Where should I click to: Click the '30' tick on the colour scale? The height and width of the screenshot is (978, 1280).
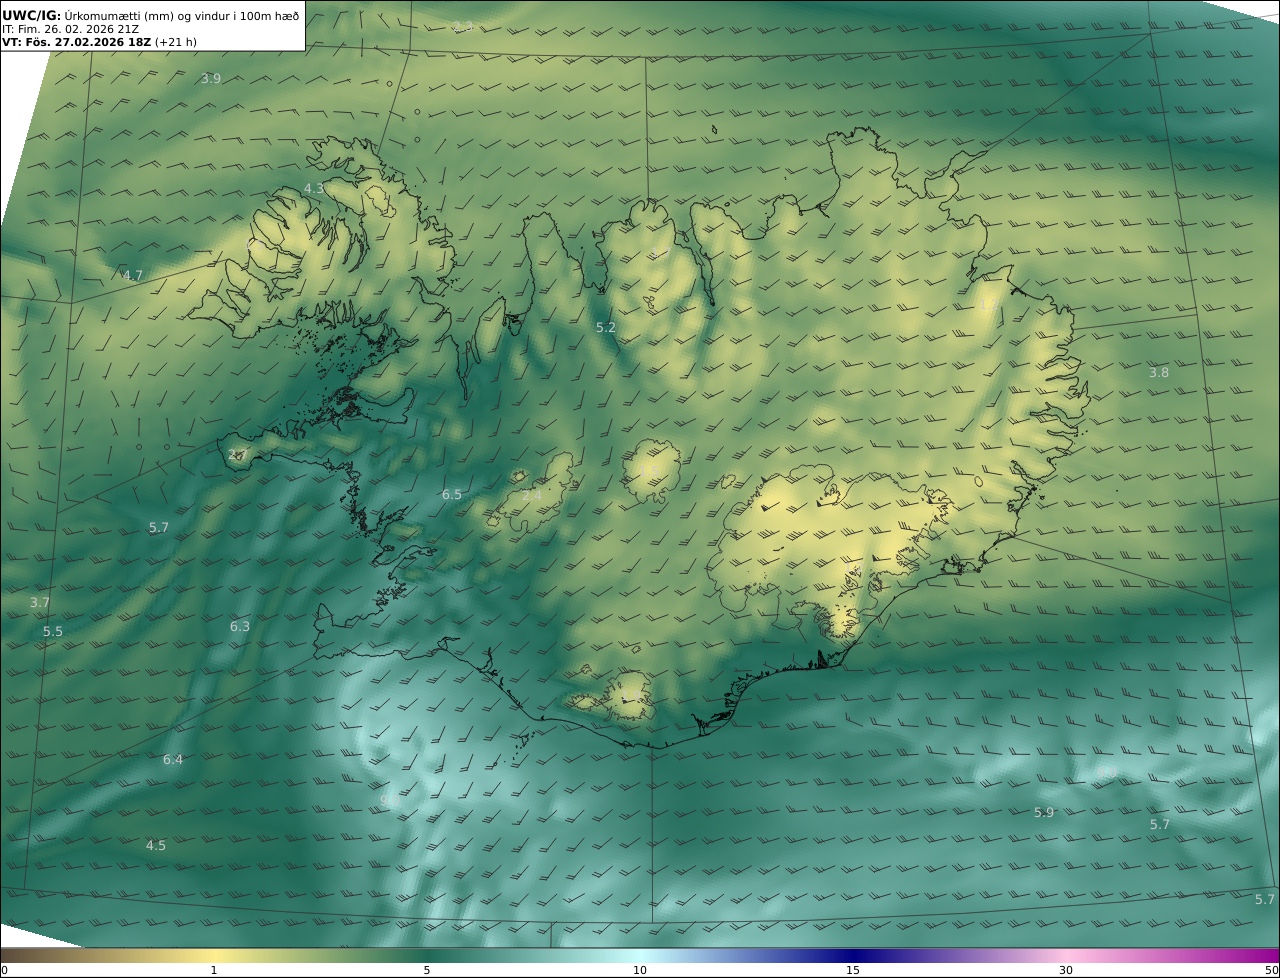1066,971
